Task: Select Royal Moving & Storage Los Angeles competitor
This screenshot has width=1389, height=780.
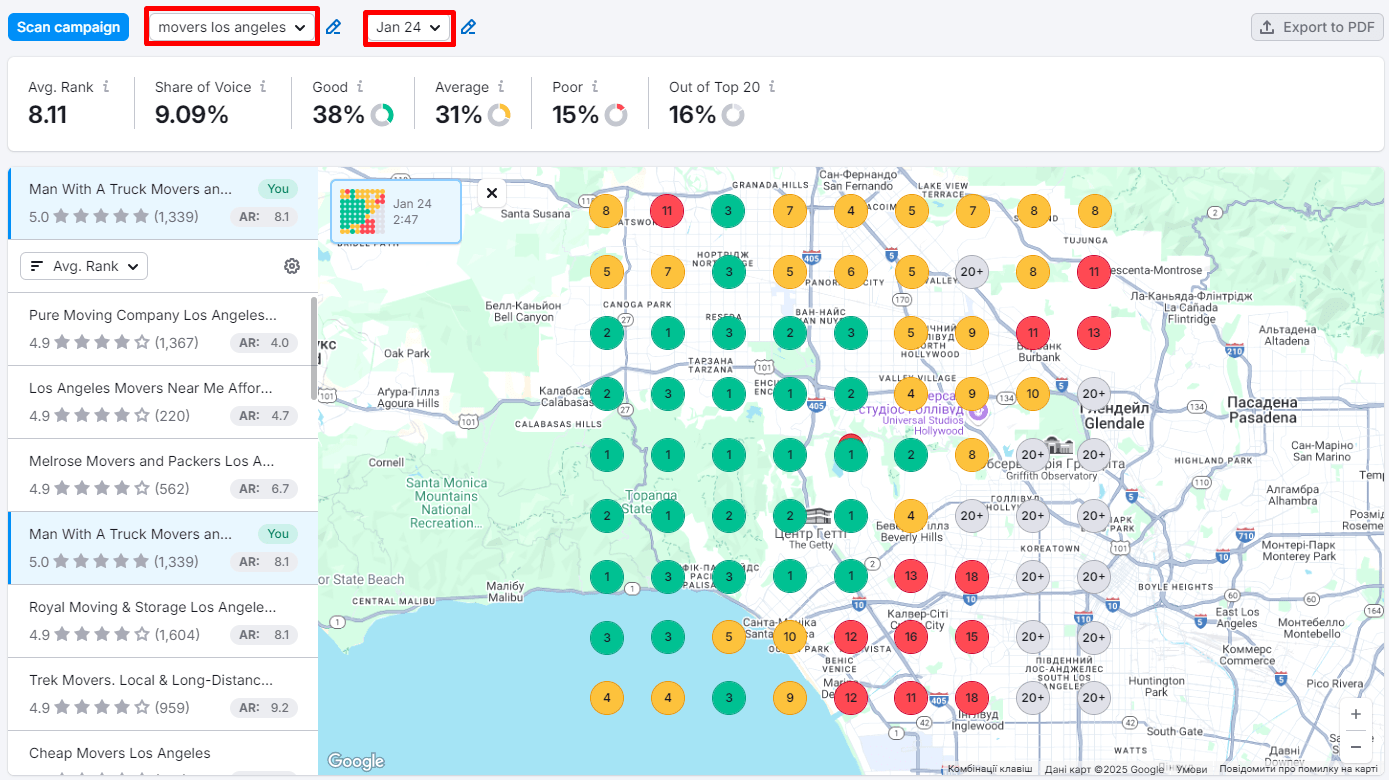Action: click(x=162, y=621)
